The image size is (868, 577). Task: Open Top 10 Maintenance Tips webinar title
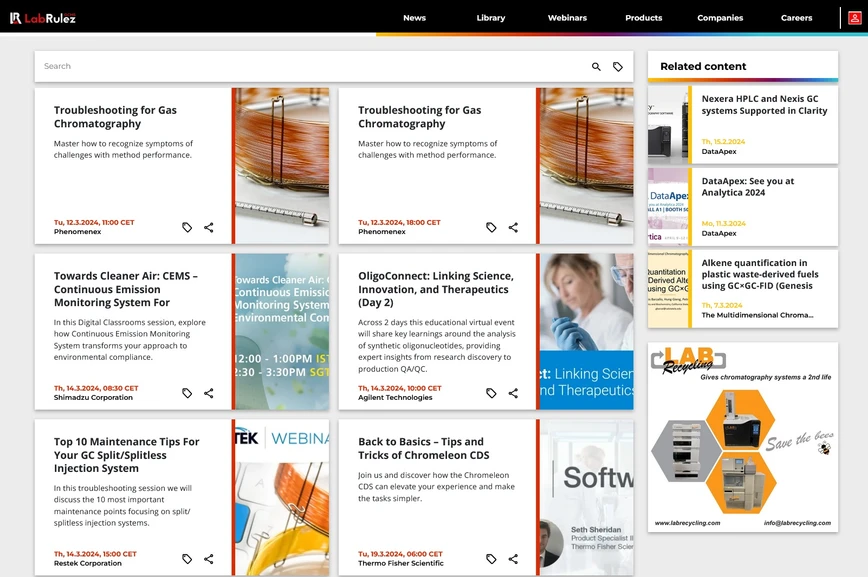coord(126,455)
